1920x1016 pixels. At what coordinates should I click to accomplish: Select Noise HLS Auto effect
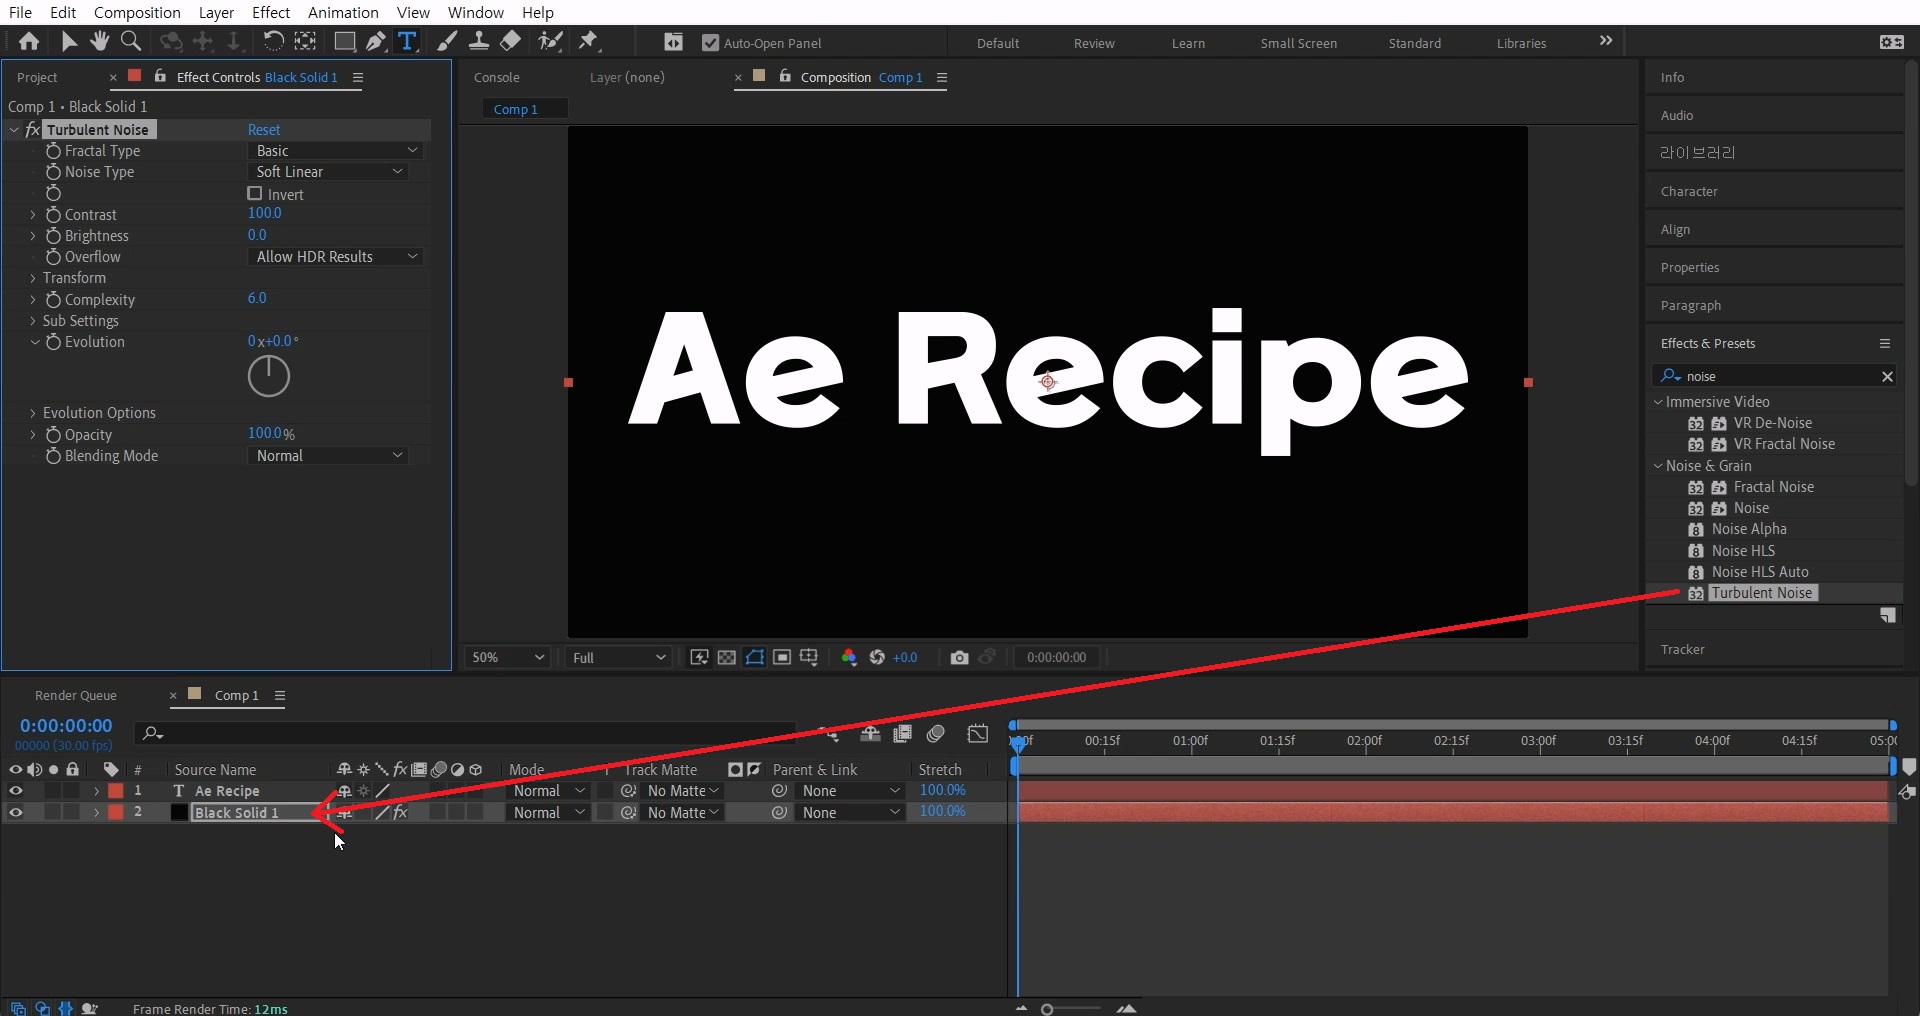[1760, 572]
